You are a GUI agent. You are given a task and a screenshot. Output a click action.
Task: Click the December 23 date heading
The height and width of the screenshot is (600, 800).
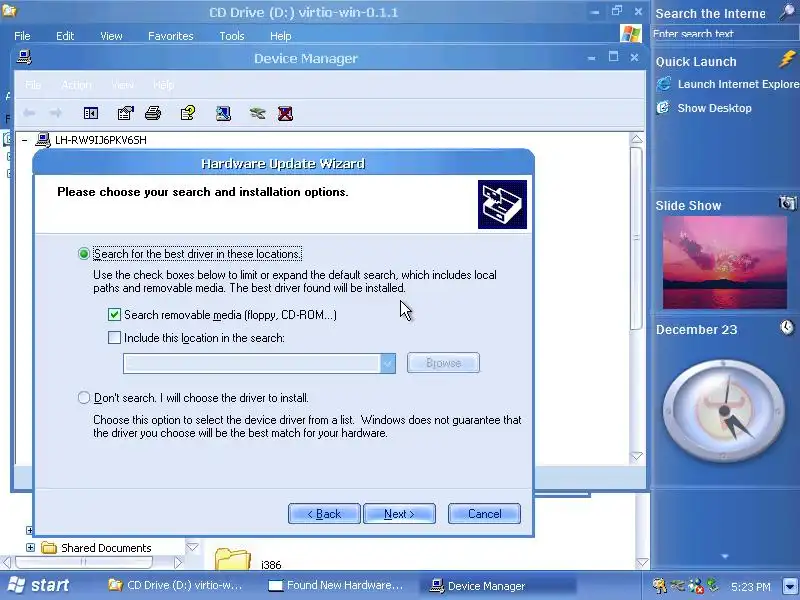(696, 329)
